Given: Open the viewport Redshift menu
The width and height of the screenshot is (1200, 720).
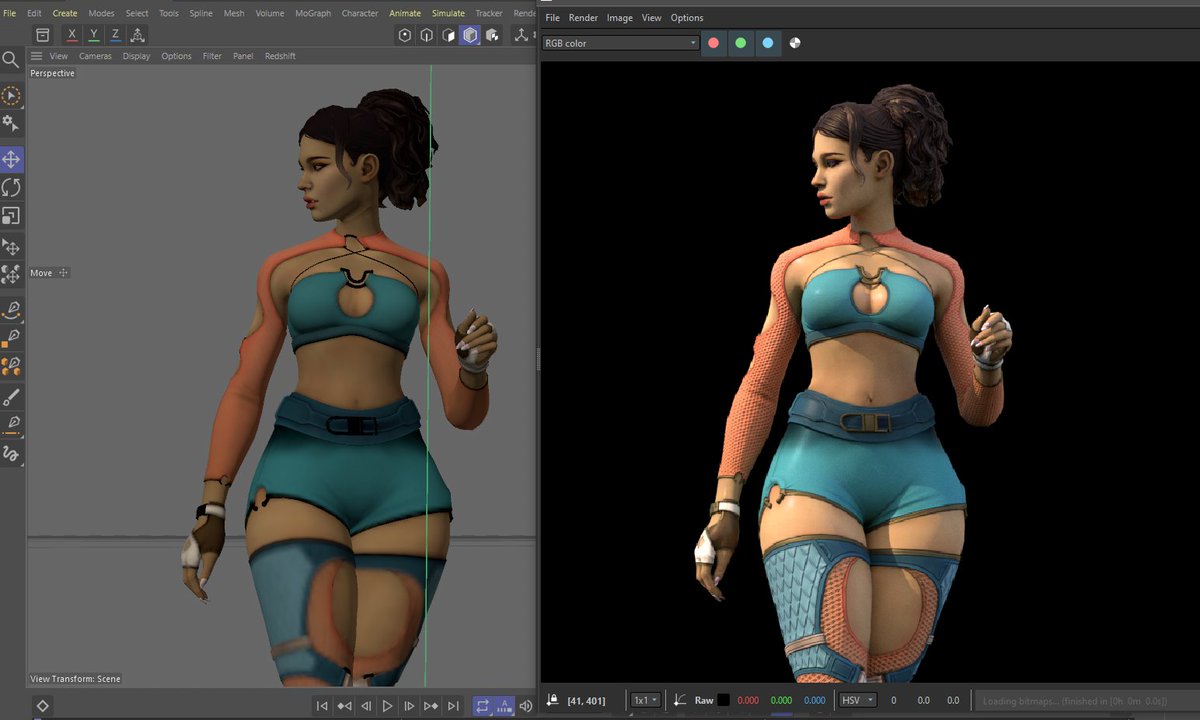Looking at the screenshot, I should (280, 56).
